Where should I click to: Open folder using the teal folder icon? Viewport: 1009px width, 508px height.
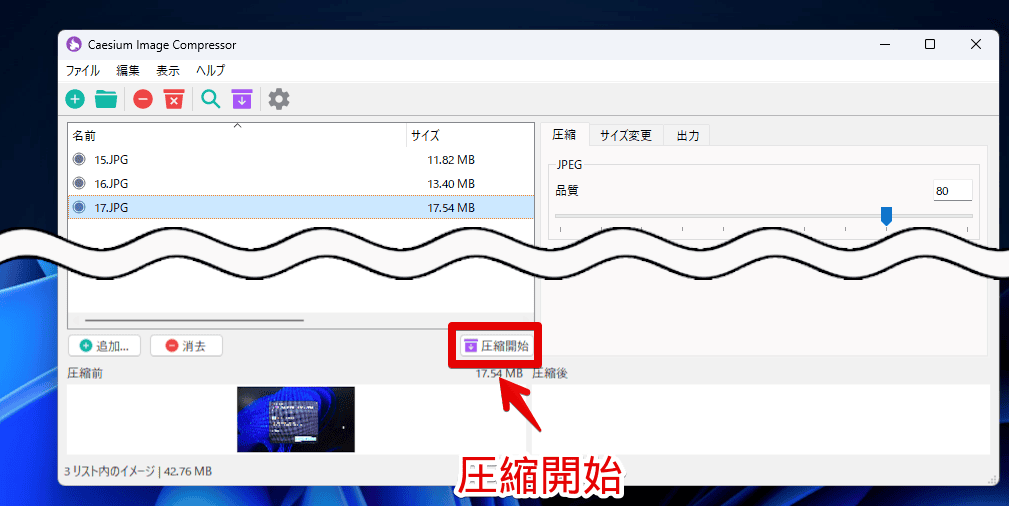click(x=106, y=99)
